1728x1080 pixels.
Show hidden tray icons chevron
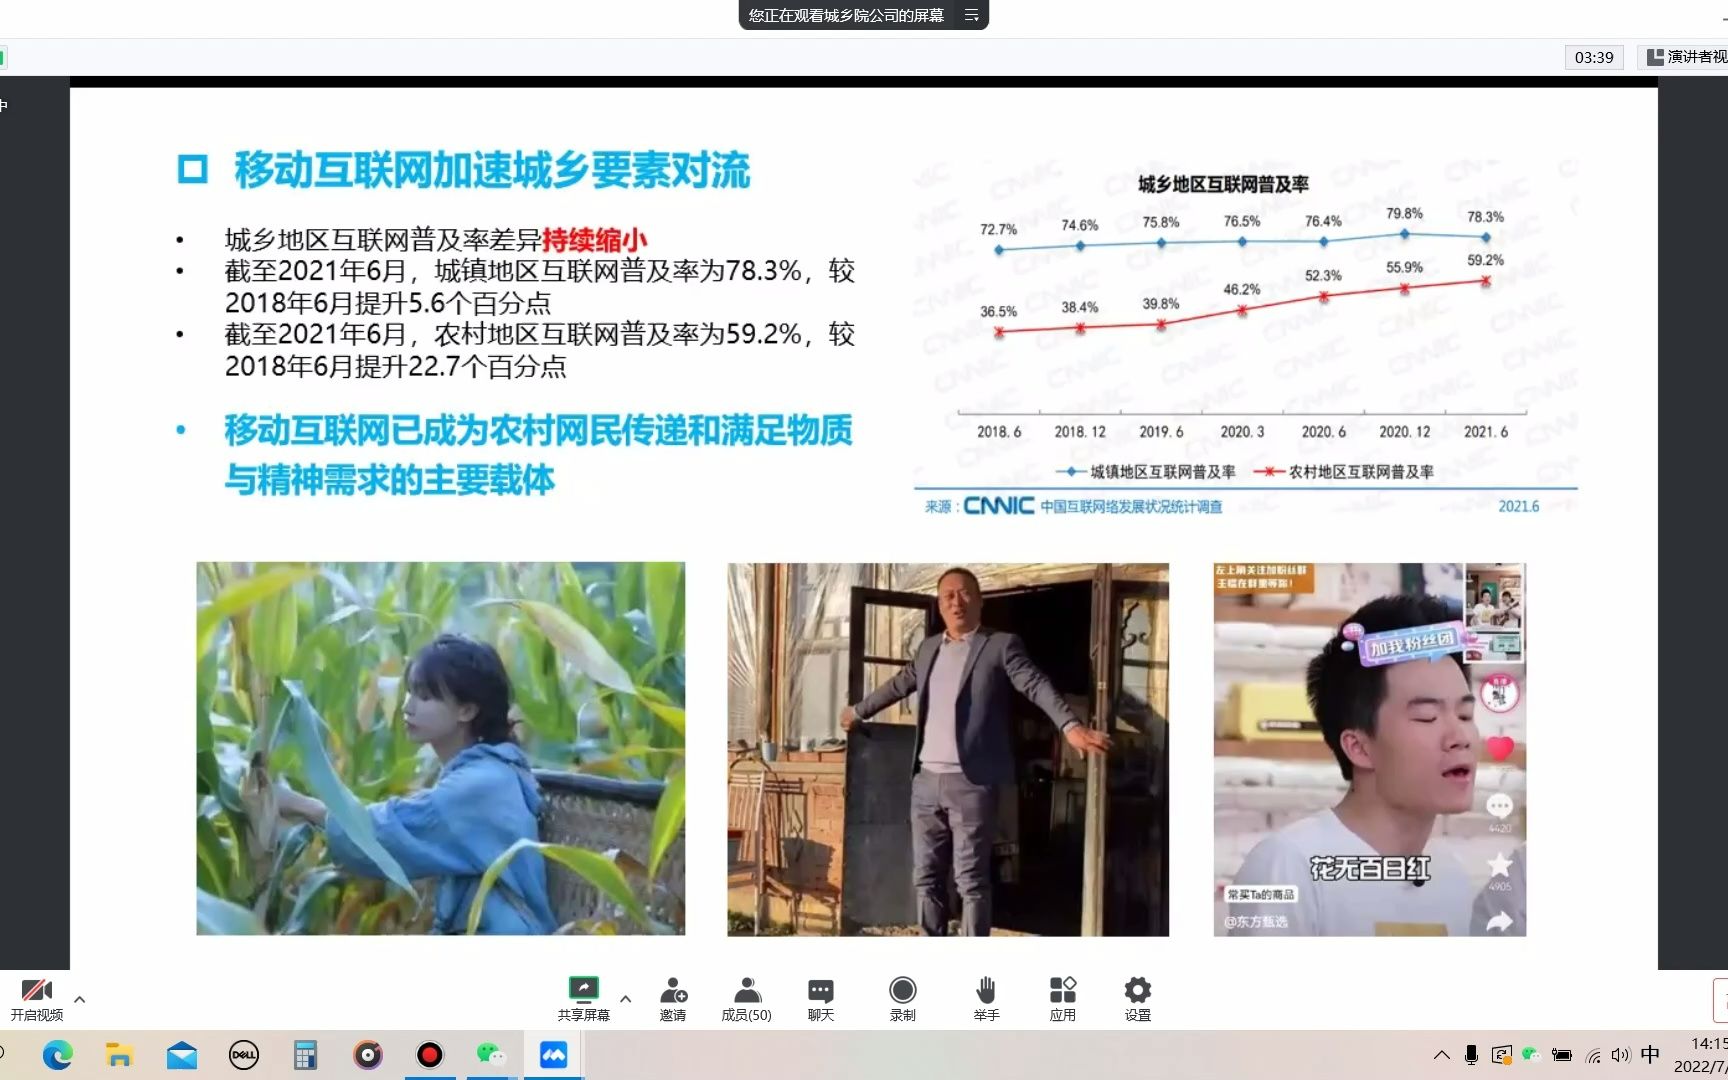1441,1055
